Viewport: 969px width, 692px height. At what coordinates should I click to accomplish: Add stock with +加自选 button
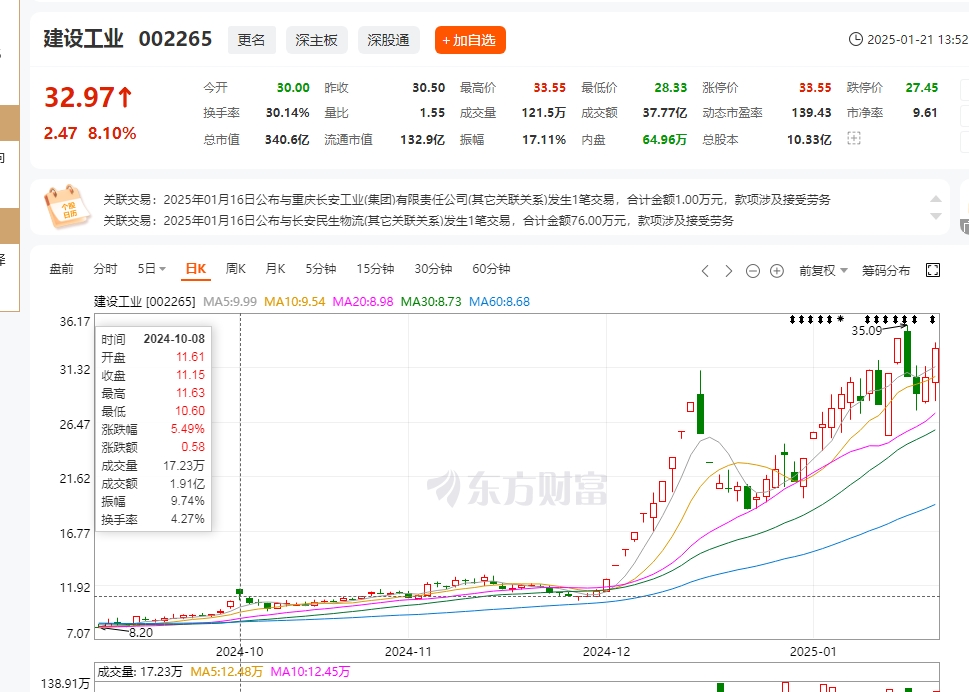[x=470, y=40]
